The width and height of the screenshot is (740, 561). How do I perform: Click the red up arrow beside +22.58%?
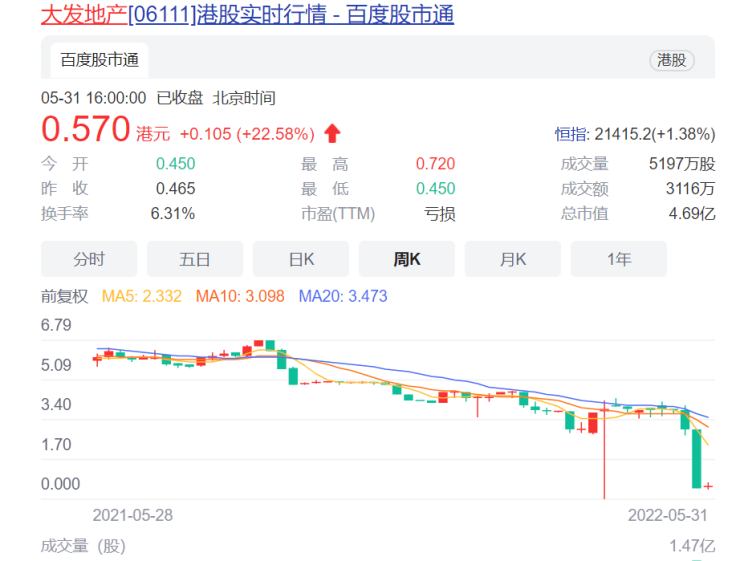click(x=333, y=133)
